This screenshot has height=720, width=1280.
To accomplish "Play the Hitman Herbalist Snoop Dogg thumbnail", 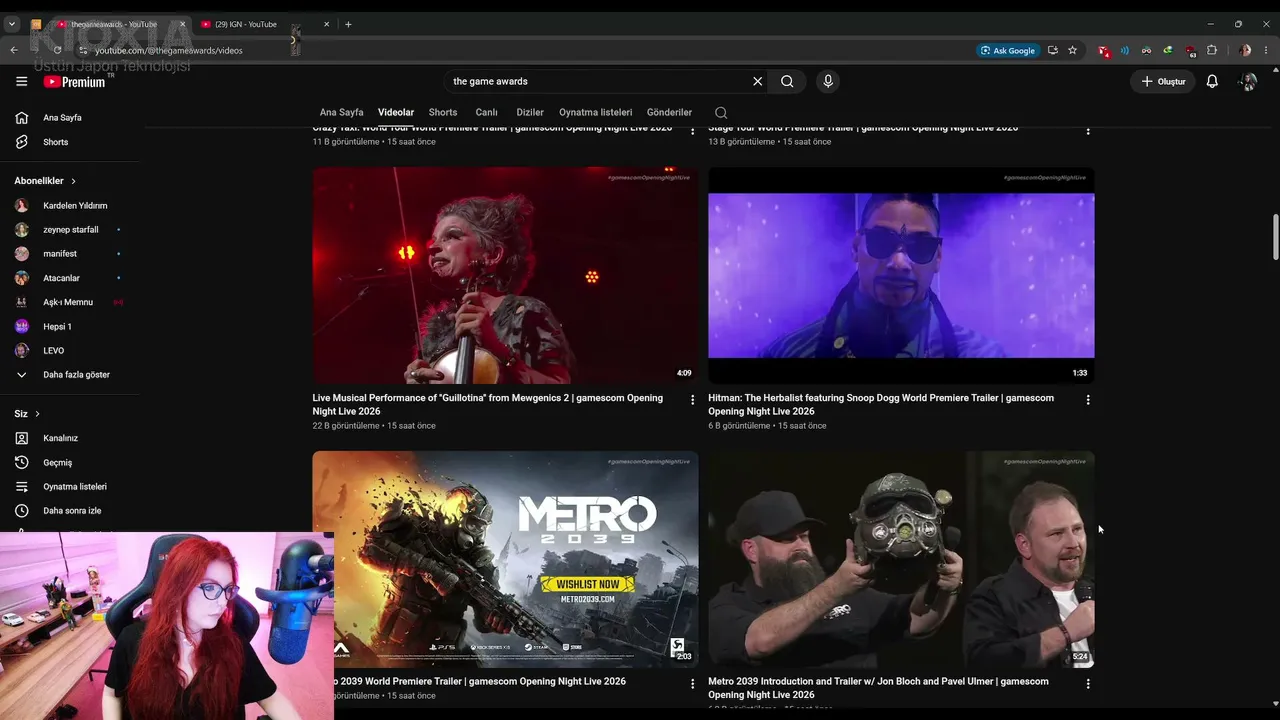I will click(901, 275).
